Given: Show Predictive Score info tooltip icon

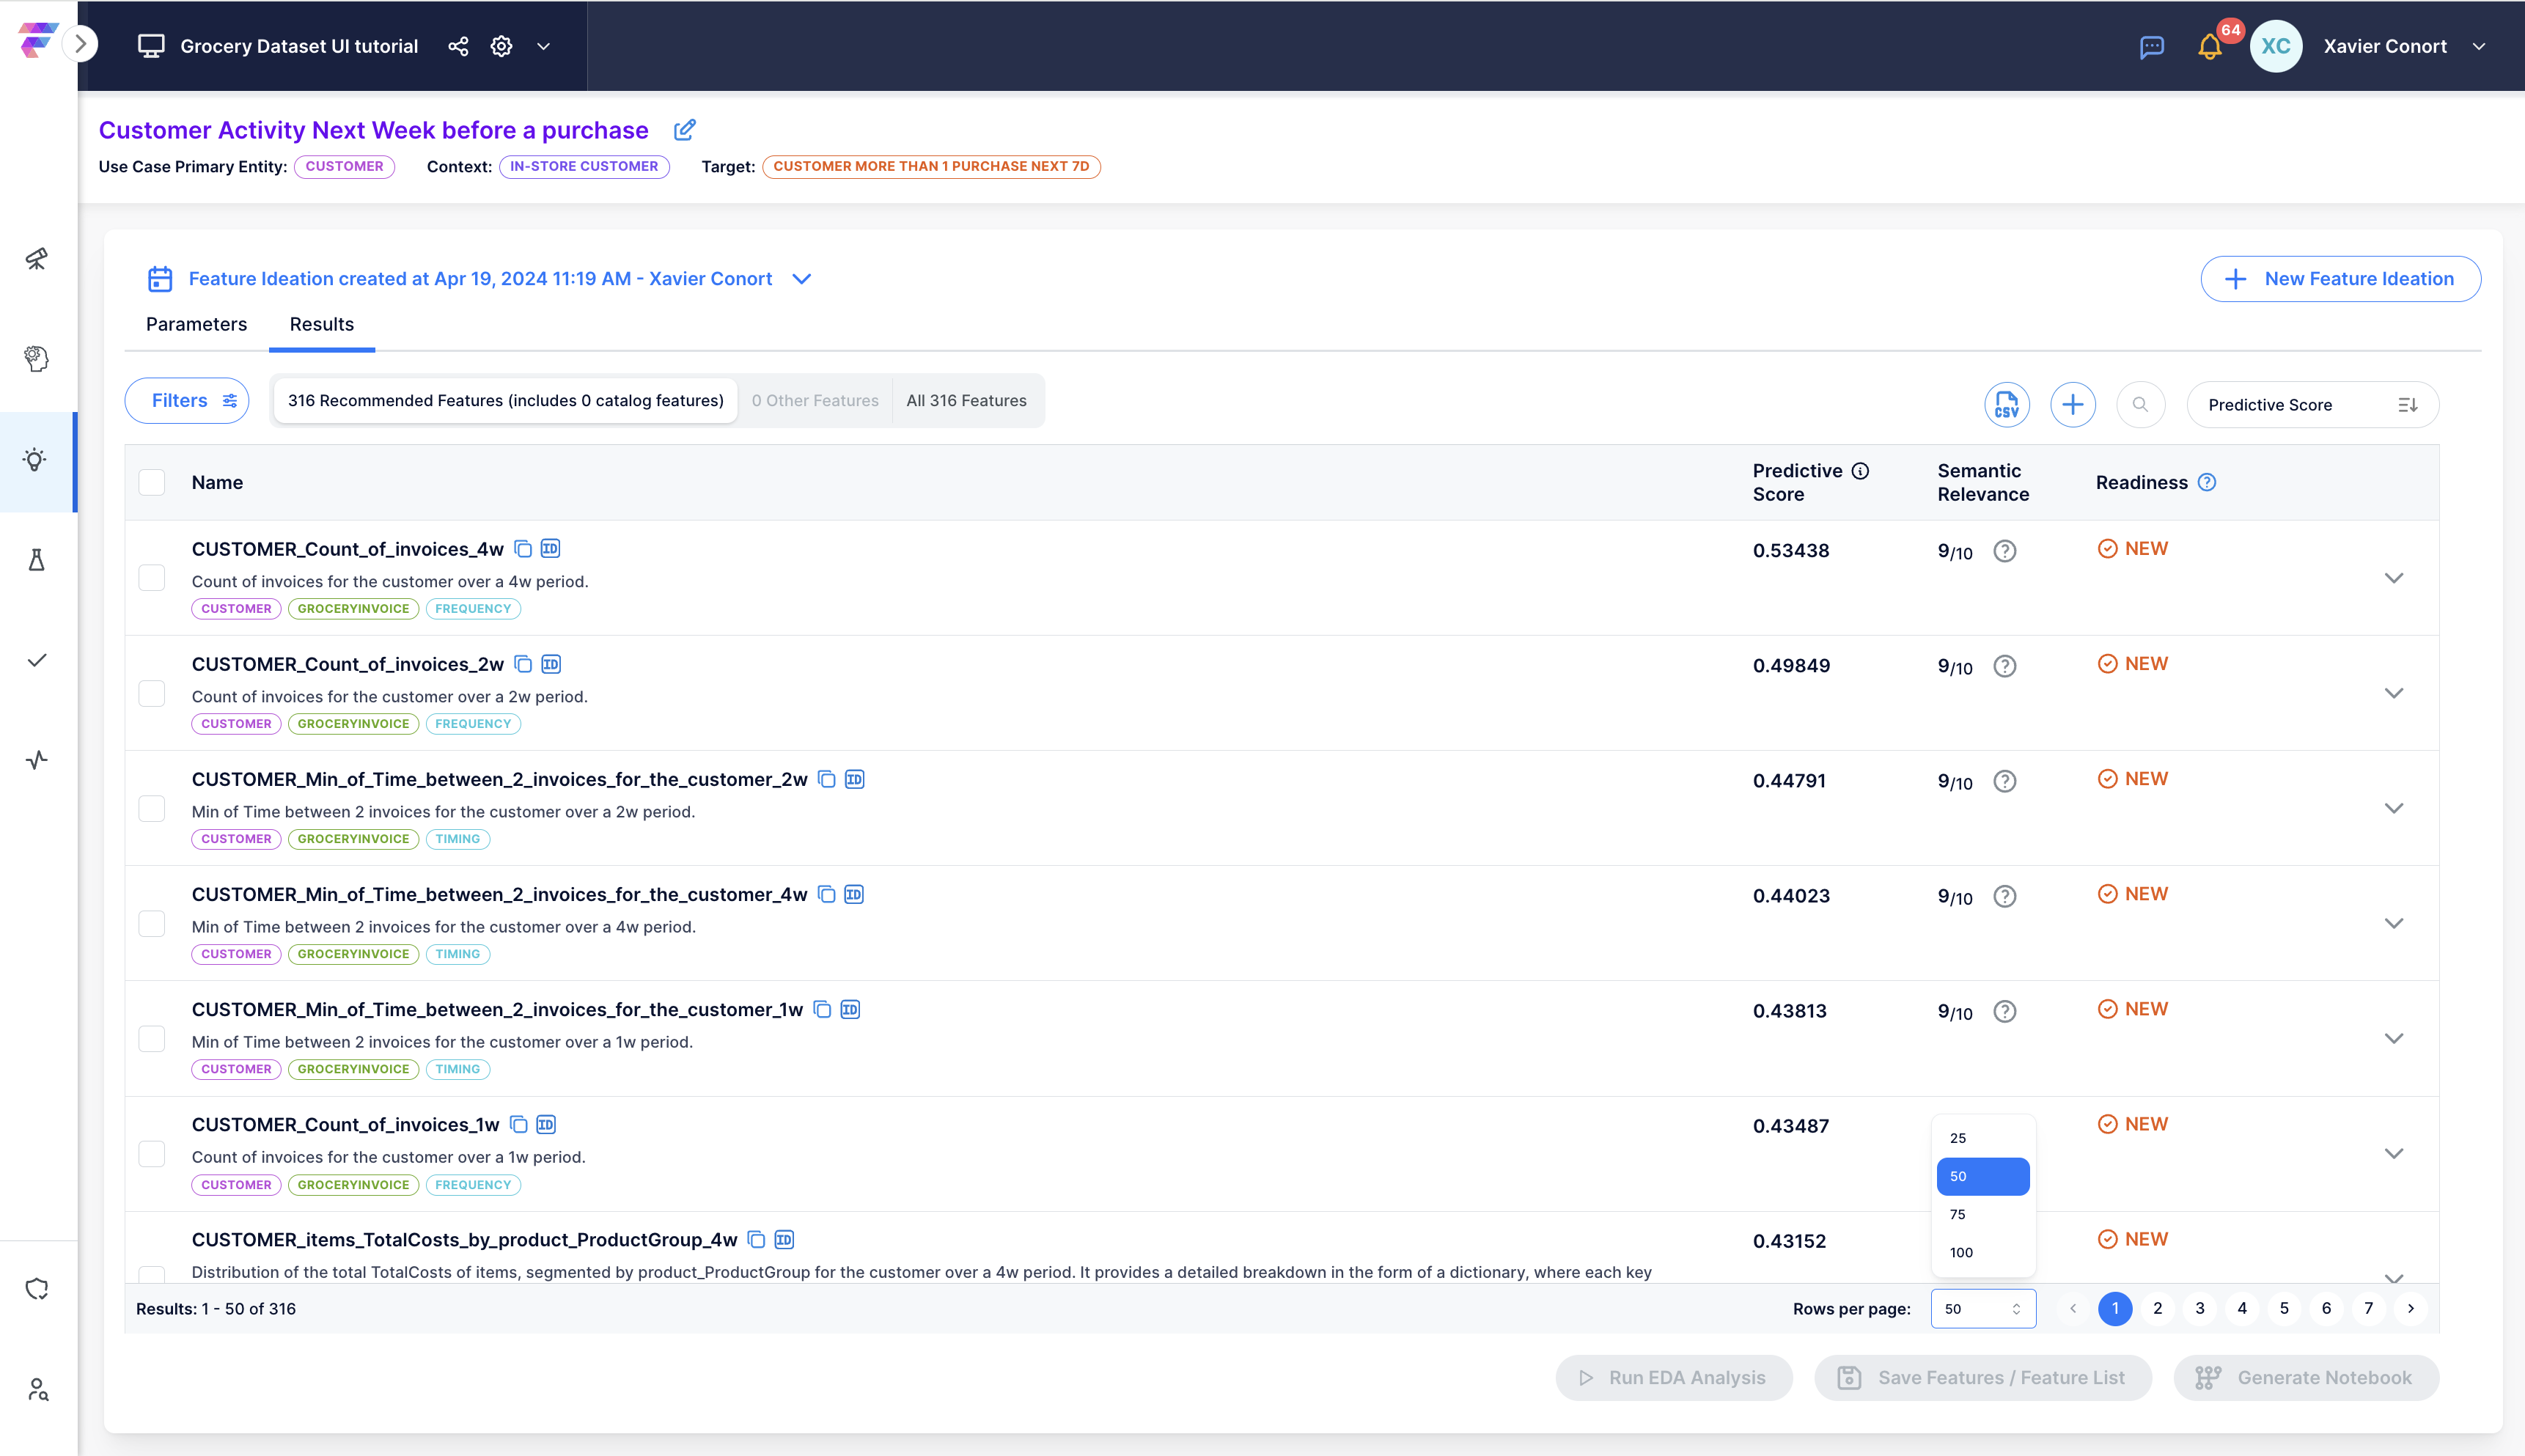Looking at the screenshot, I should [1860, 471].
